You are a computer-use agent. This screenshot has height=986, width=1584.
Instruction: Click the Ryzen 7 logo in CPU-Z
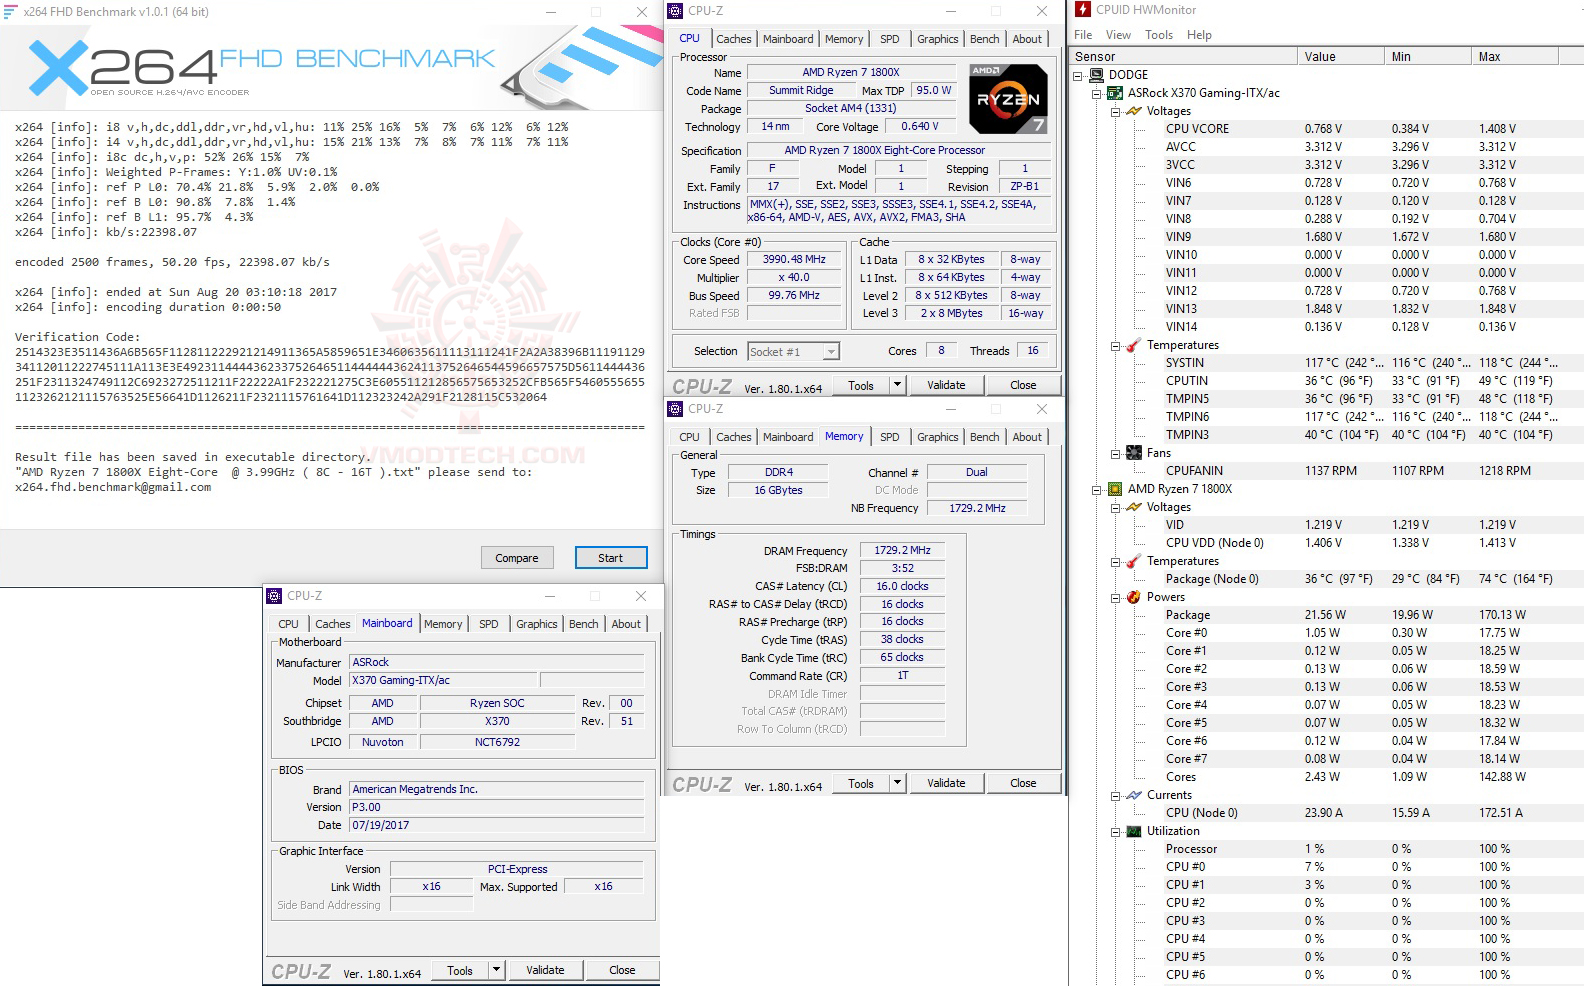pyautogui.click(x=1008, y=99)
